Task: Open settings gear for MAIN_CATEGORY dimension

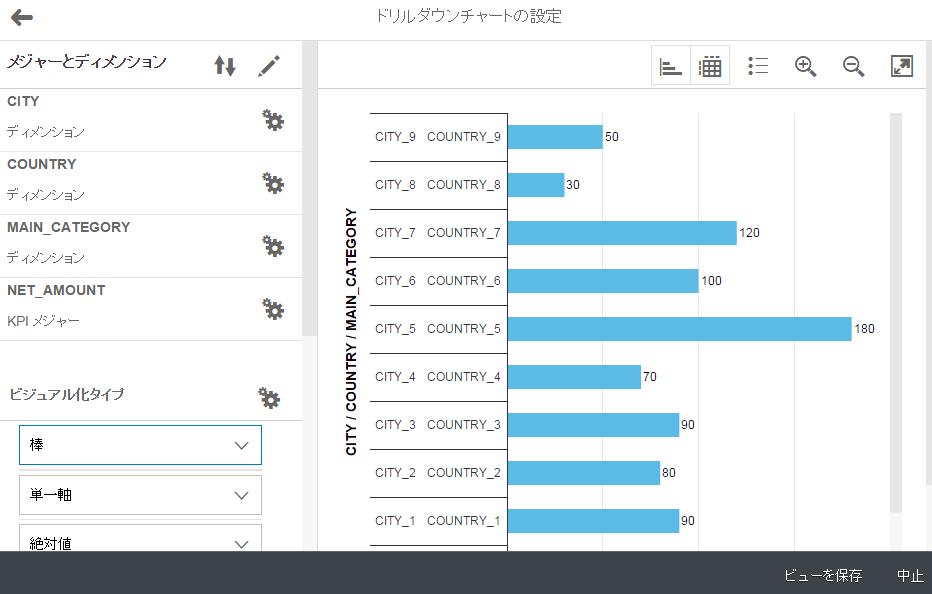Action: click(272, 246)
